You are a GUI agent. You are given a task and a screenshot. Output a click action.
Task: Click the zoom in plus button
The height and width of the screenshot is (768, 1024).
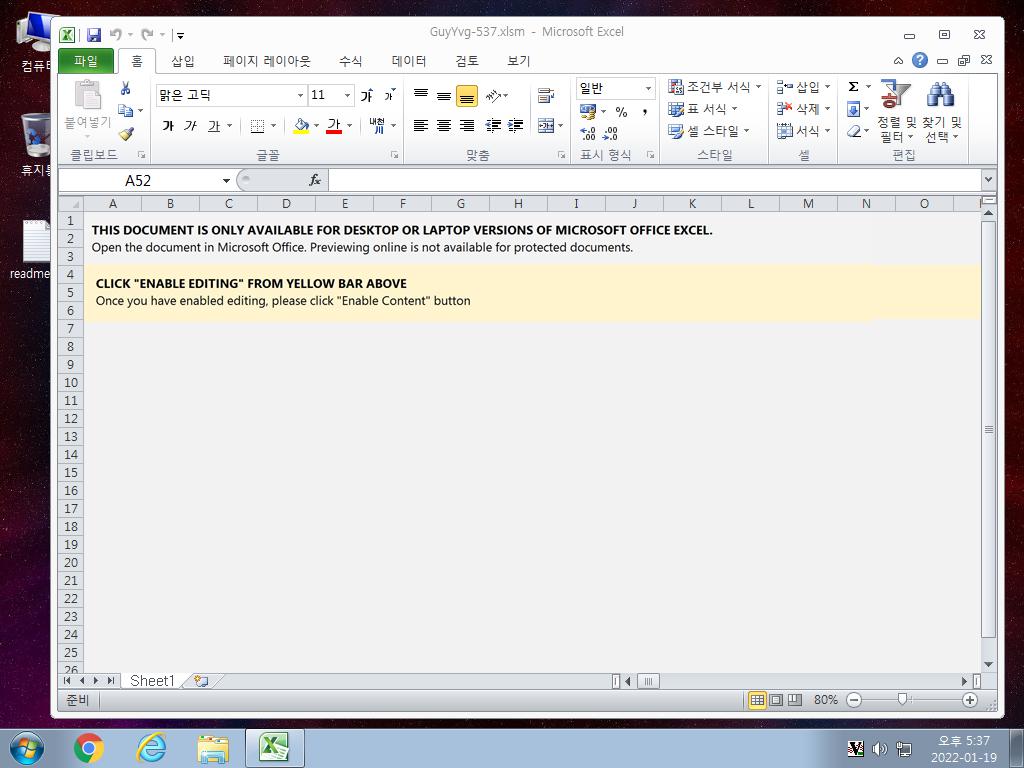tap(970, 700)
